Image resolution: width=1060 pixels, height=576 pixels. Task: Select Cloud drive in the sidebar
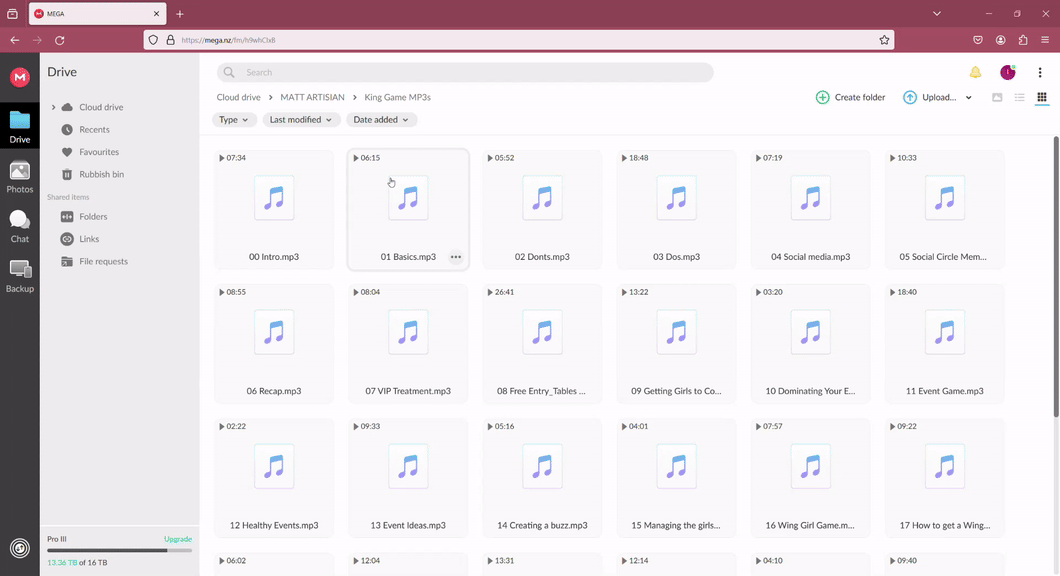[101, 107]
